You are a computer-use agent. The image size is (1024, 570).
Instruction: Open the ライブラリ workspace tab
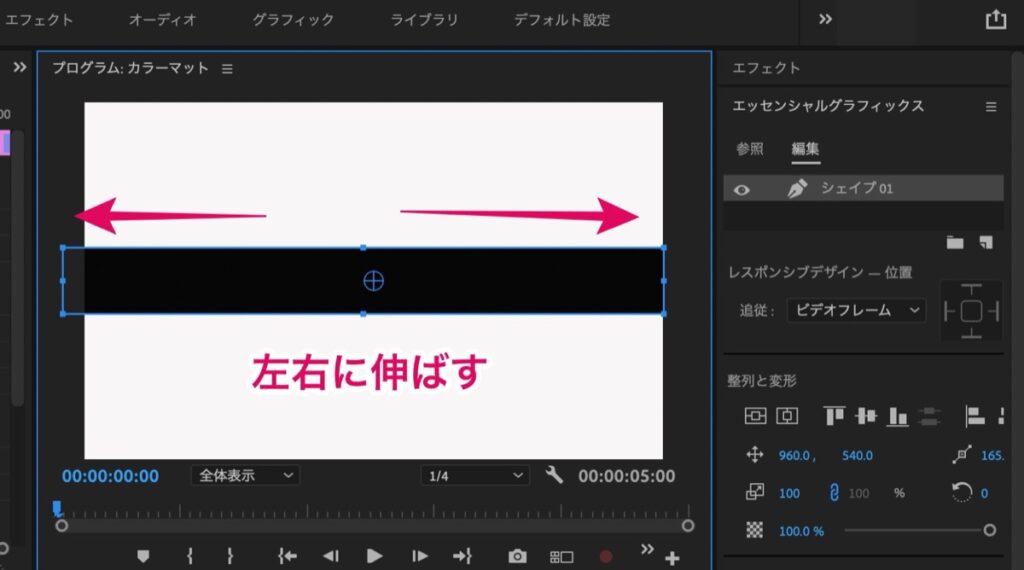[x=424, y=20]
